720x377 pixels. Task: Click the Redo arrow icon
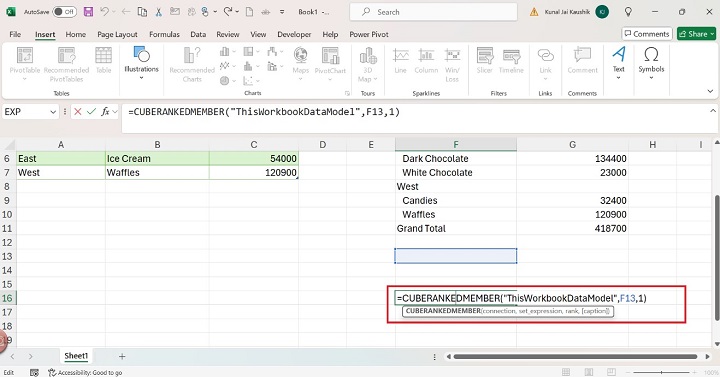228,12
